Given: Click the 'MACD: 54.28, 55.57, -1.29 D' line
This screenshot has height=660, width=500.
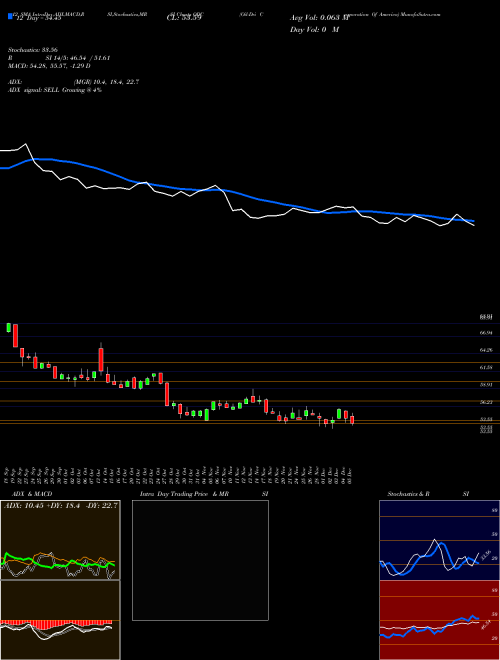Looking at the screenshot, I should pyautogui.click(x=49, y=66).
